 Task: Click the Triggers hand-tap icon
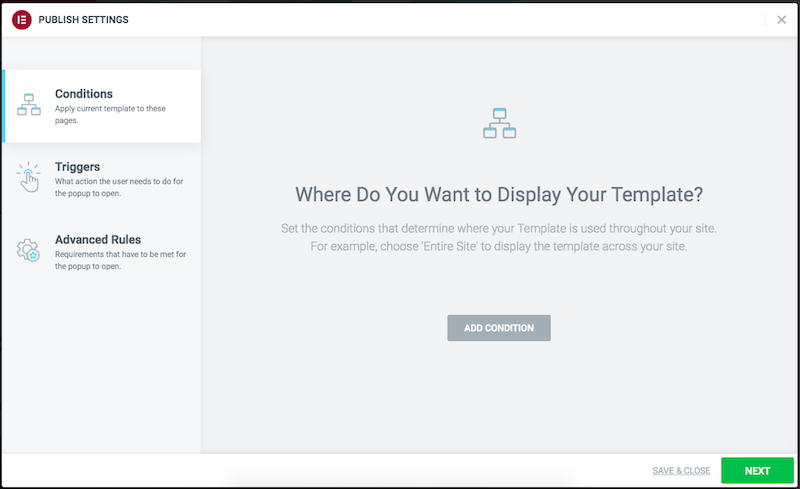click(29, 177)
